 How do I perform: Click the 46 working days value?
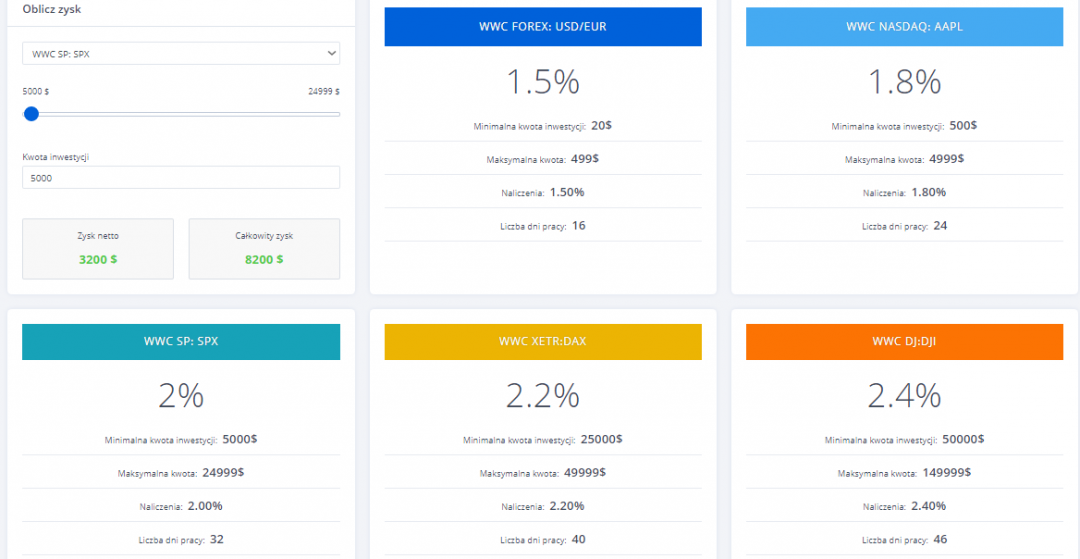[x=940, y=539]
